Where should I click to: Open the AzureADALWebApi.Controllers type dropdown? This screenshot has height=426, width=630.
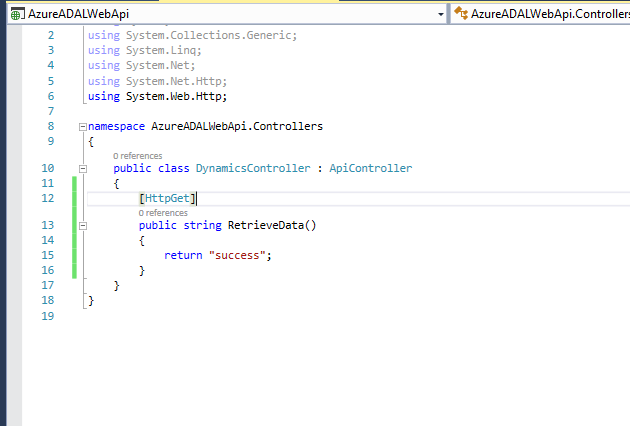pos(540,14)
